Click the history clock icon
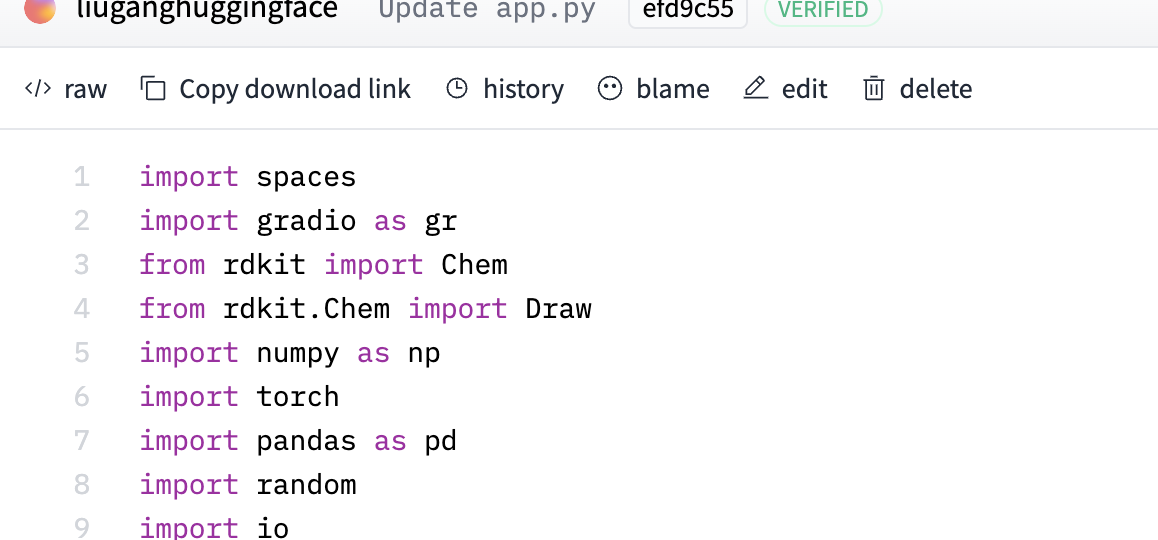Screen dimensions: 1158x540 pos(457,89)
